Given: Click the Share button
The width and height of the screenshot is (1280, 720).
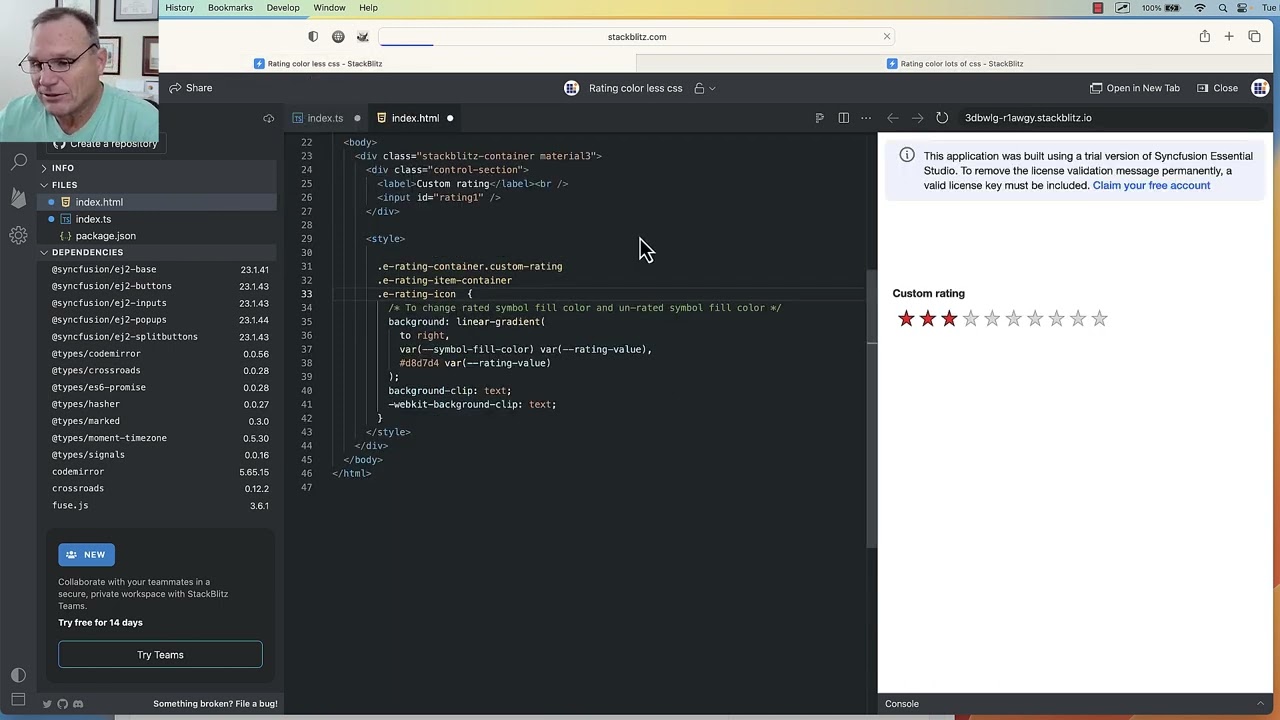Looking at the screenshot, I should (x=190, y=88).
